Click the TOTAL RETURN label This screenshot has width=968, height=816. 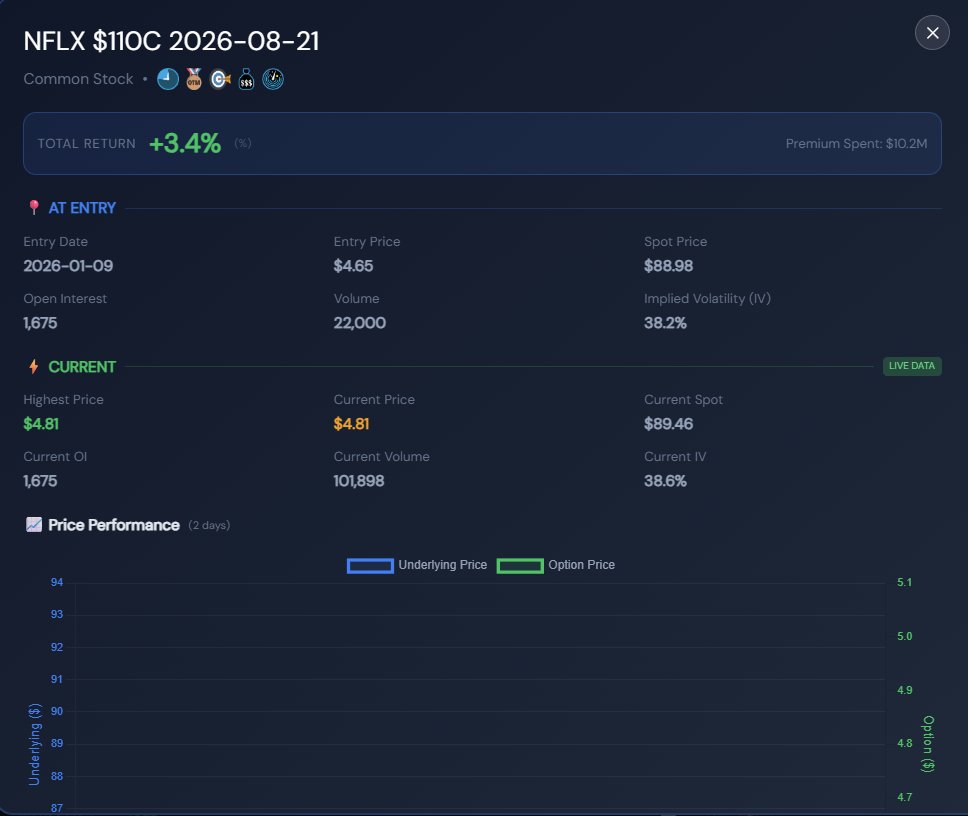pos(86,143)
